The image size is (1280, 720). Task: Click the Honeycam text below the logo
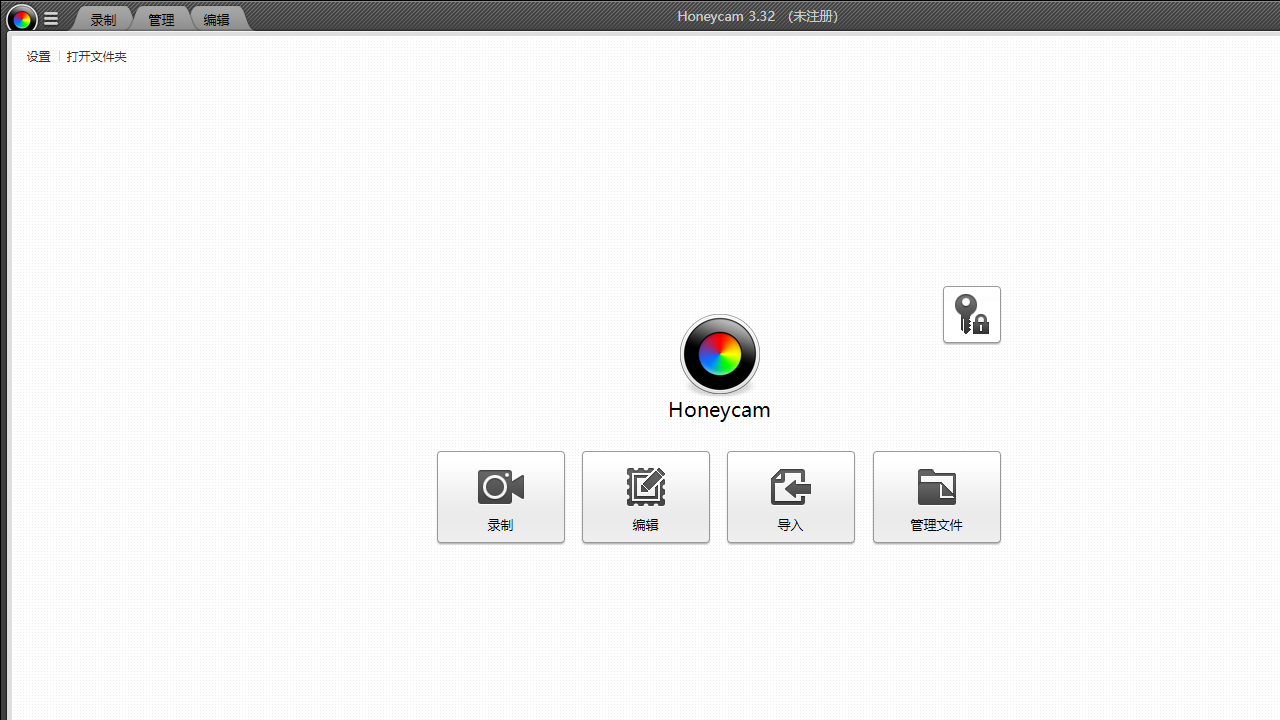pyautogui.click(x=719, y=410)
